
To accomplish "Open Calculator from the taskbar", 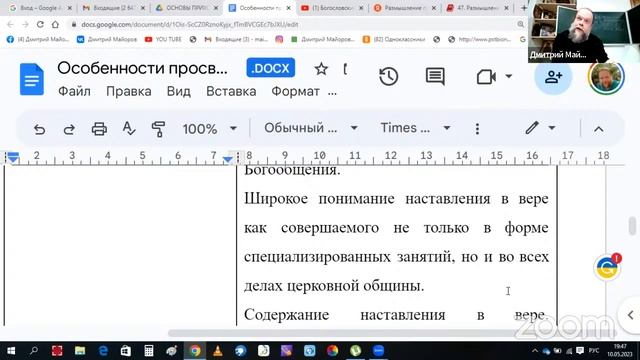I will (x=149, y=351).
